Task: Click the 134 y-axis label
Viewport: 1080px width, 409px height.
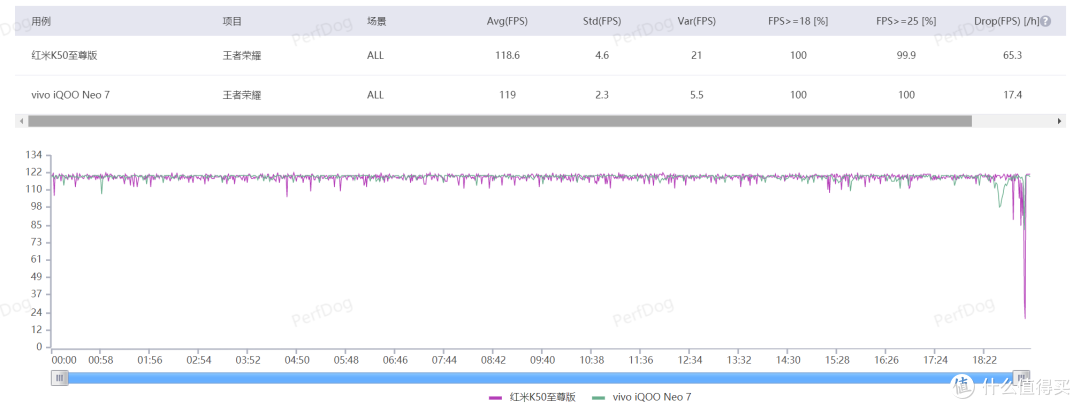Action: [34, 154]
